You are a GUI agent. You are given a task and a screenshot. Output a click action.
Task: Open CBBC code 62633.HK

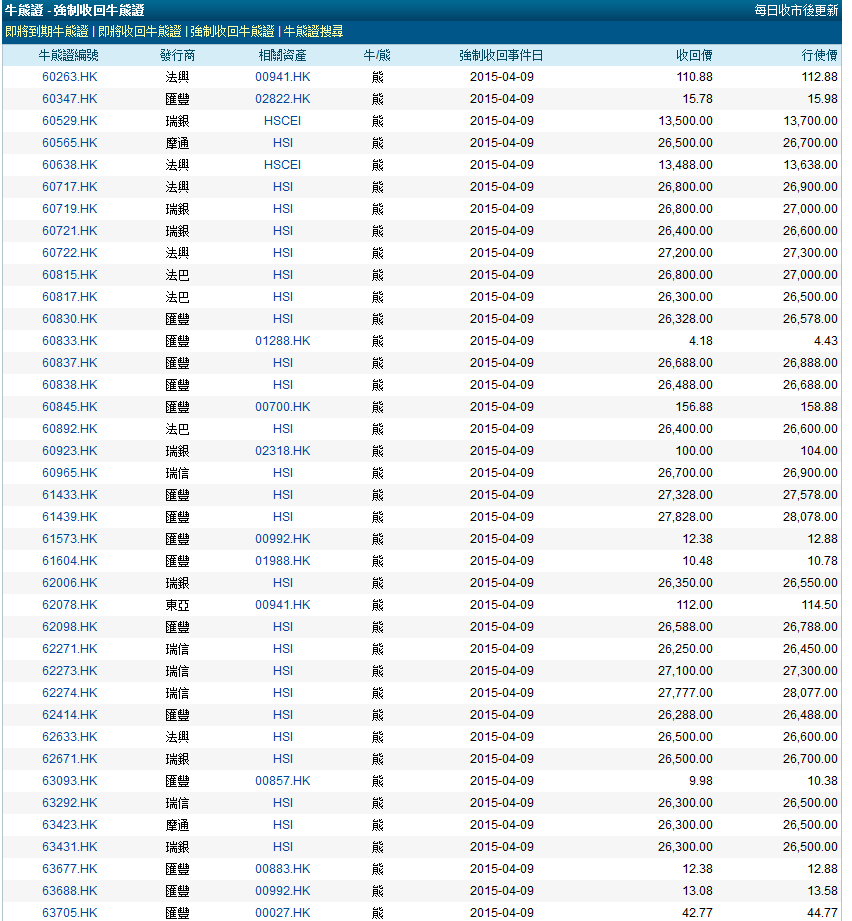70,737
